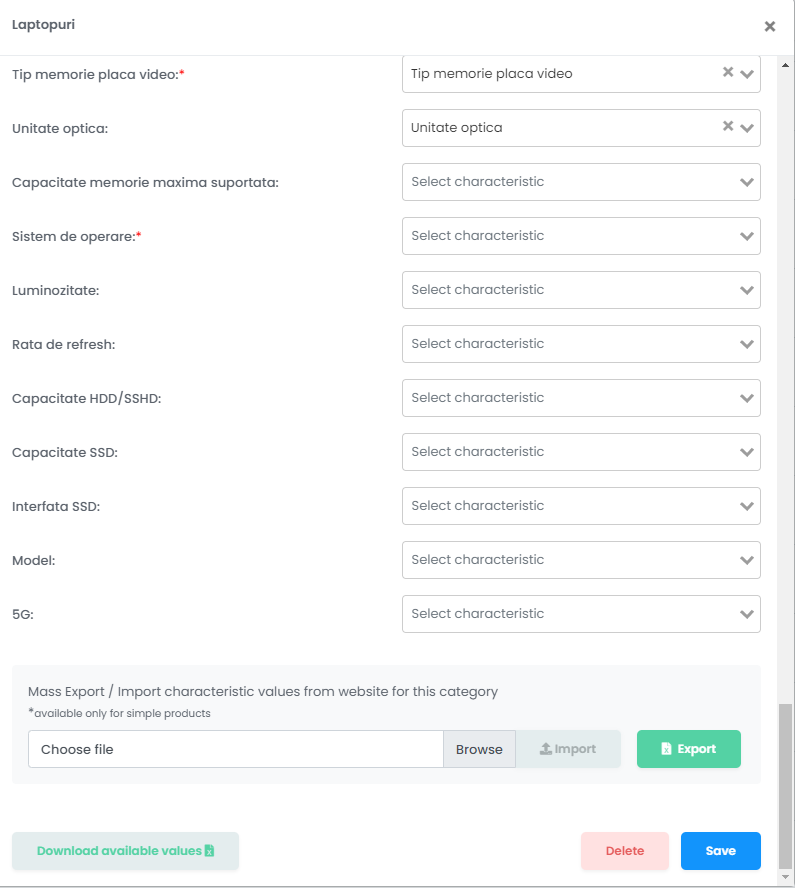
Task: Click the Choose file input field
Action: [x=236, y=749]
